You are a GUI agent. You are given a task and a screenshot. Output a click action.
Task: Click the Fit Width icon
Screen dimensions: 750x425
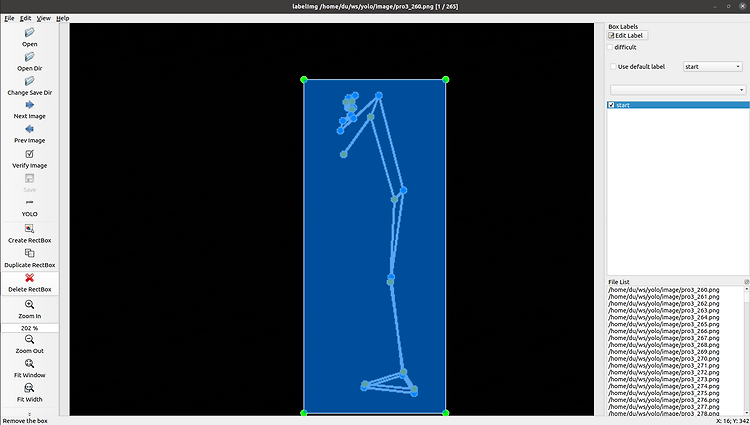[29, 388]
